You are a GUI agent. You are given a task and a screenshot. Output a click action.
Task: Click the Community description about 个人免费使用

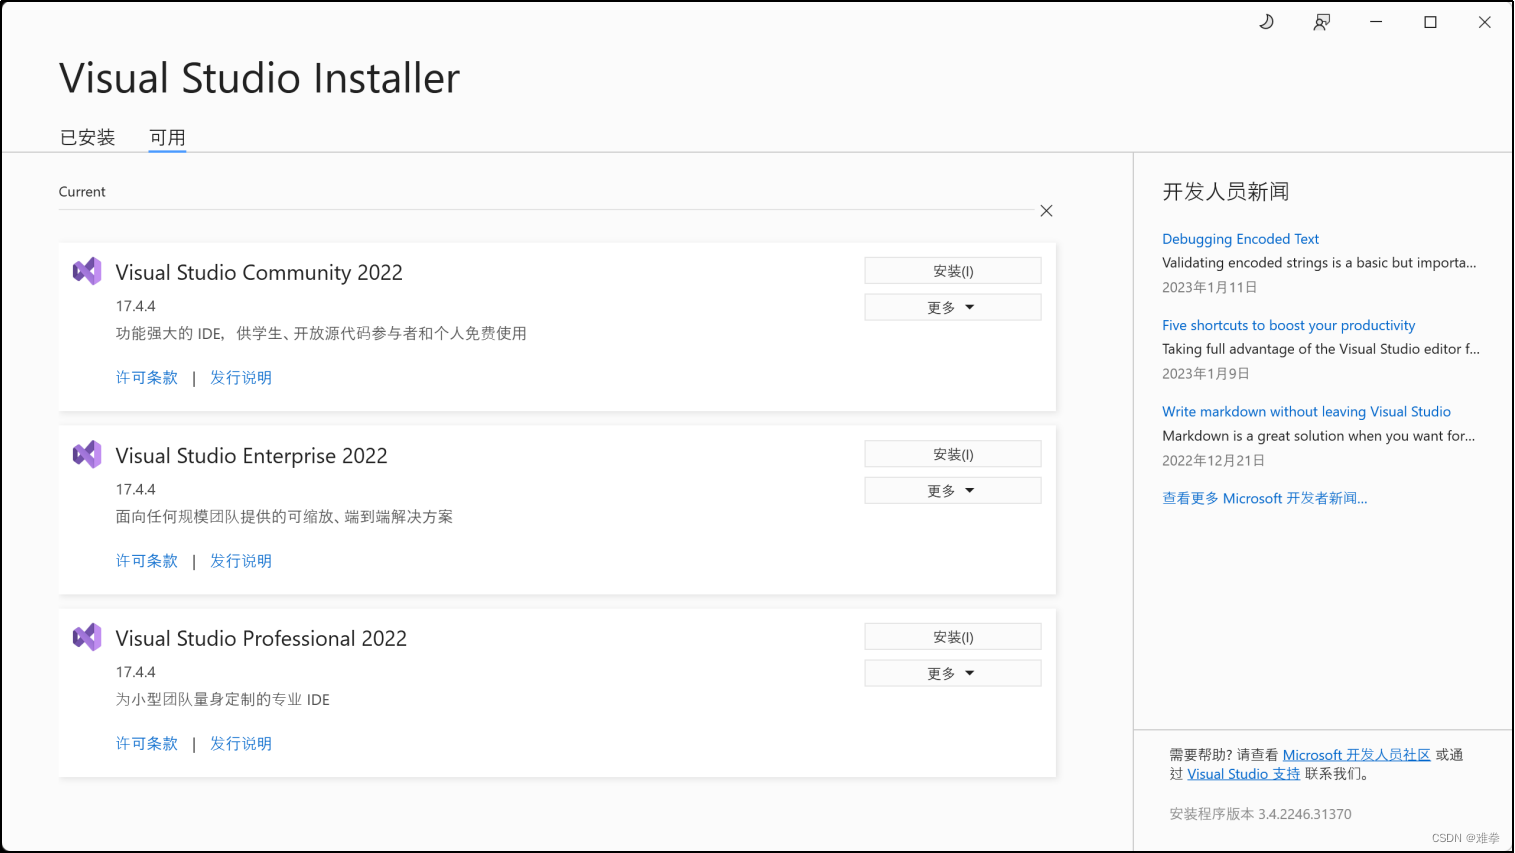click(x=321, y=333)
